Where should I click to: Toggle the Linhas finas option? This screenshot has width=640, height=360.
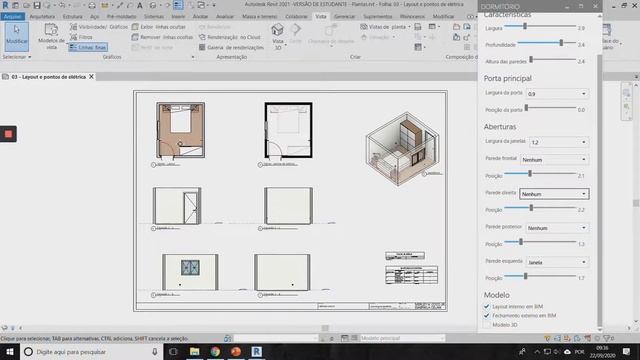(x=88, y=47)
